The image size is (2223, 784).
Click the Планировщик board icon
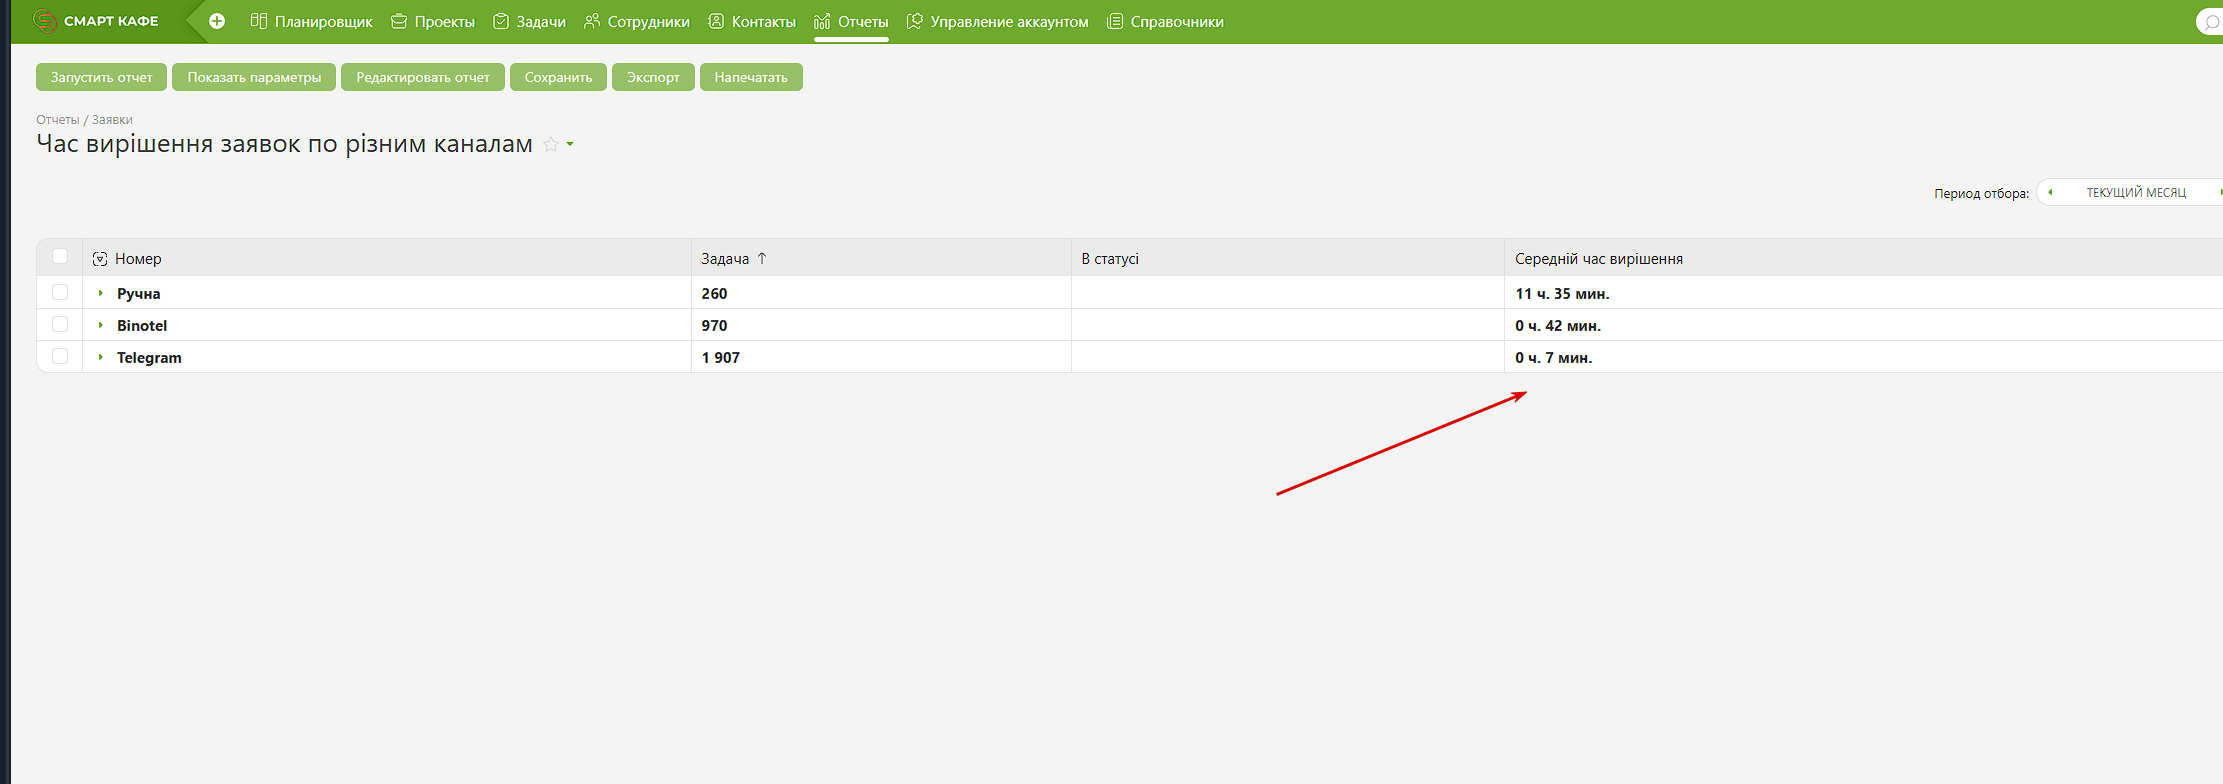tap(259, 21)
